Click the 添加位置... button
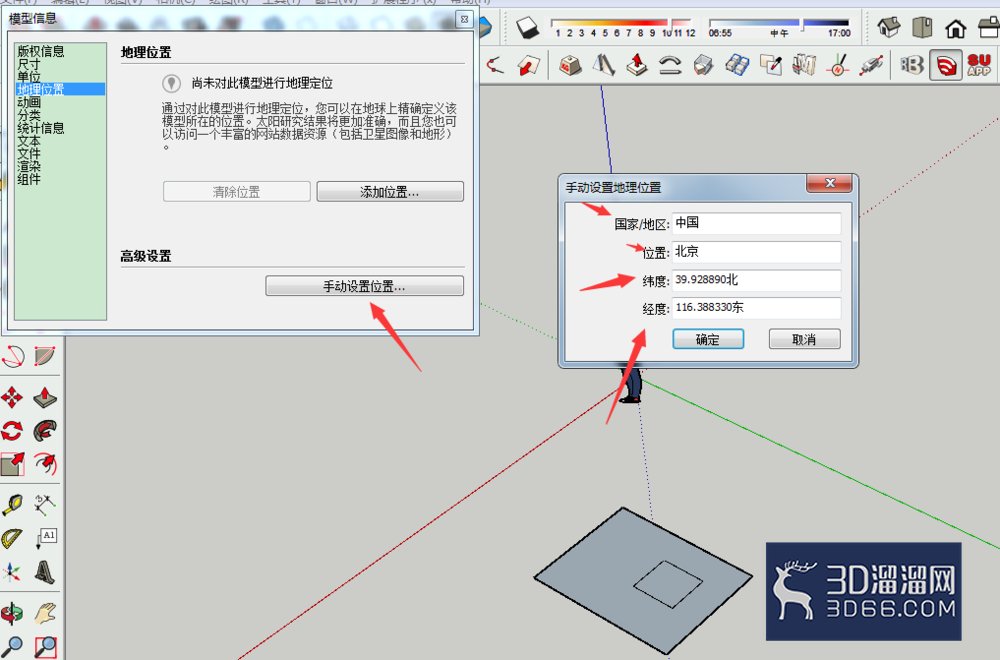Screen dimensions: 1000x660 click(390, 191)
